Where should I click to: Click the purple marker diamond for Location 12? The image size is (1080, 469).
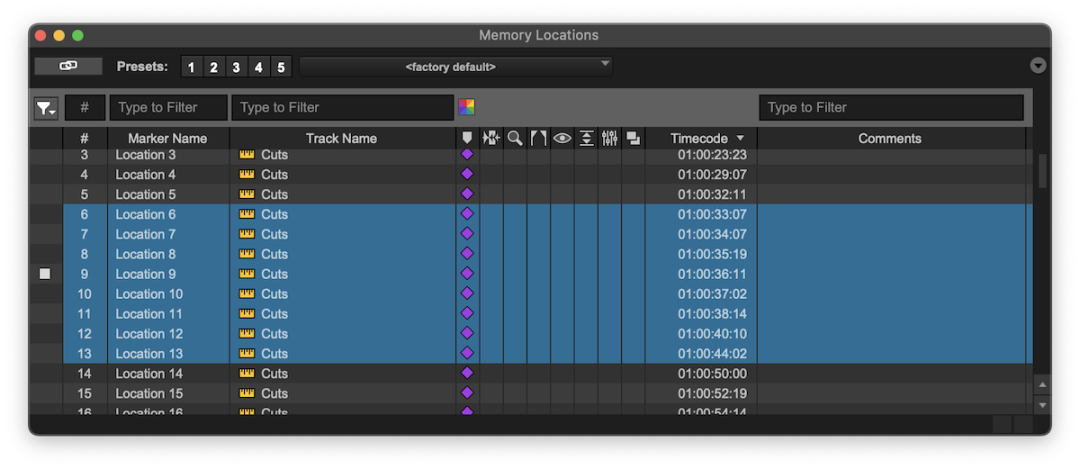click(467, 333)
